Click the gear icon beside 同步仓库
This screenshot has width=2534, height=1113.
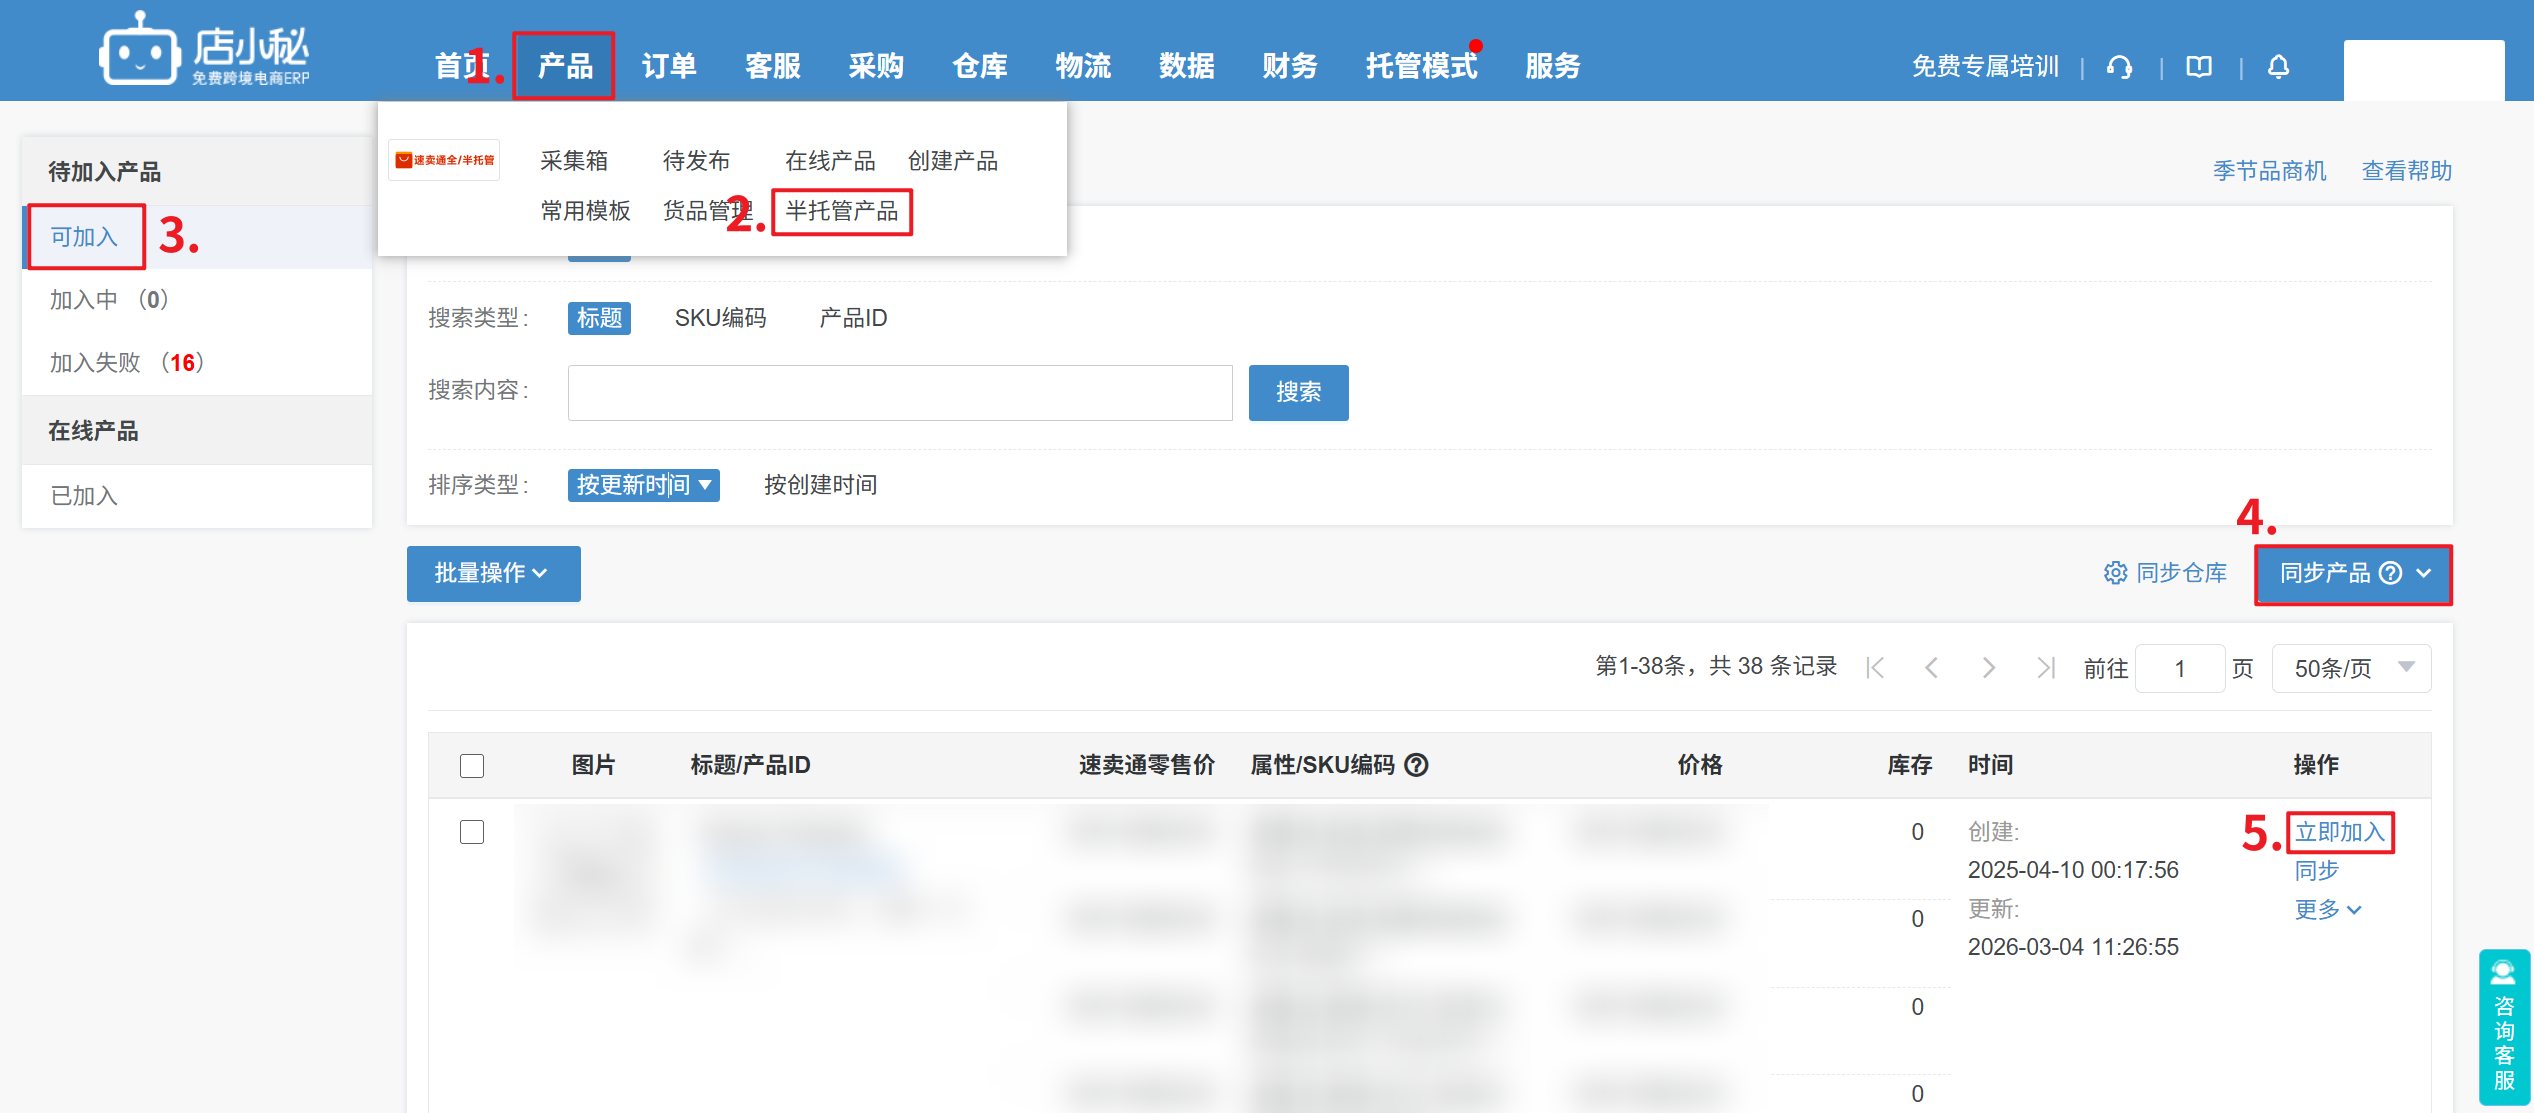(x=2115, y=573)
